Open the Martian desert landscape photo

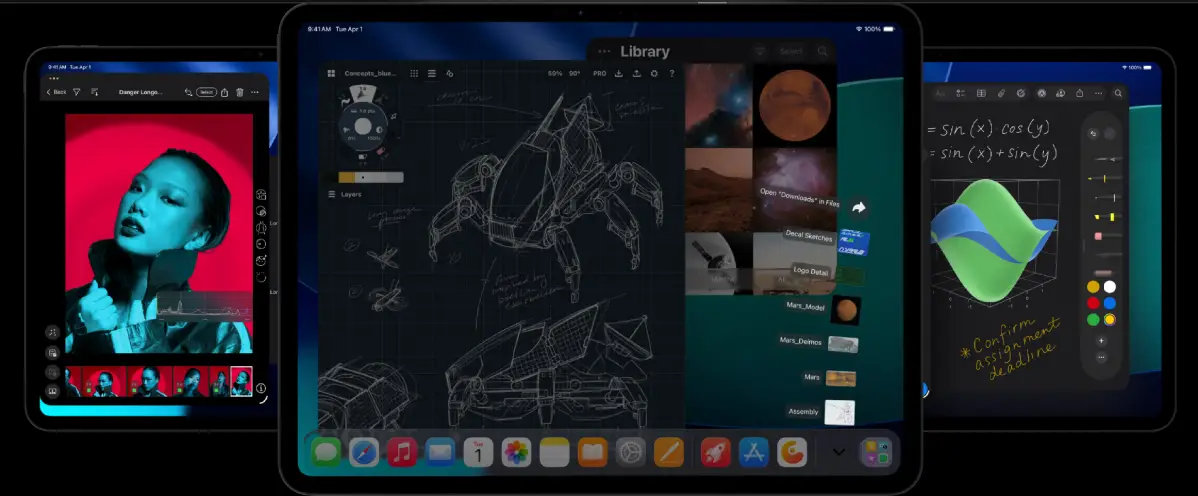click(x=719, y=190)
